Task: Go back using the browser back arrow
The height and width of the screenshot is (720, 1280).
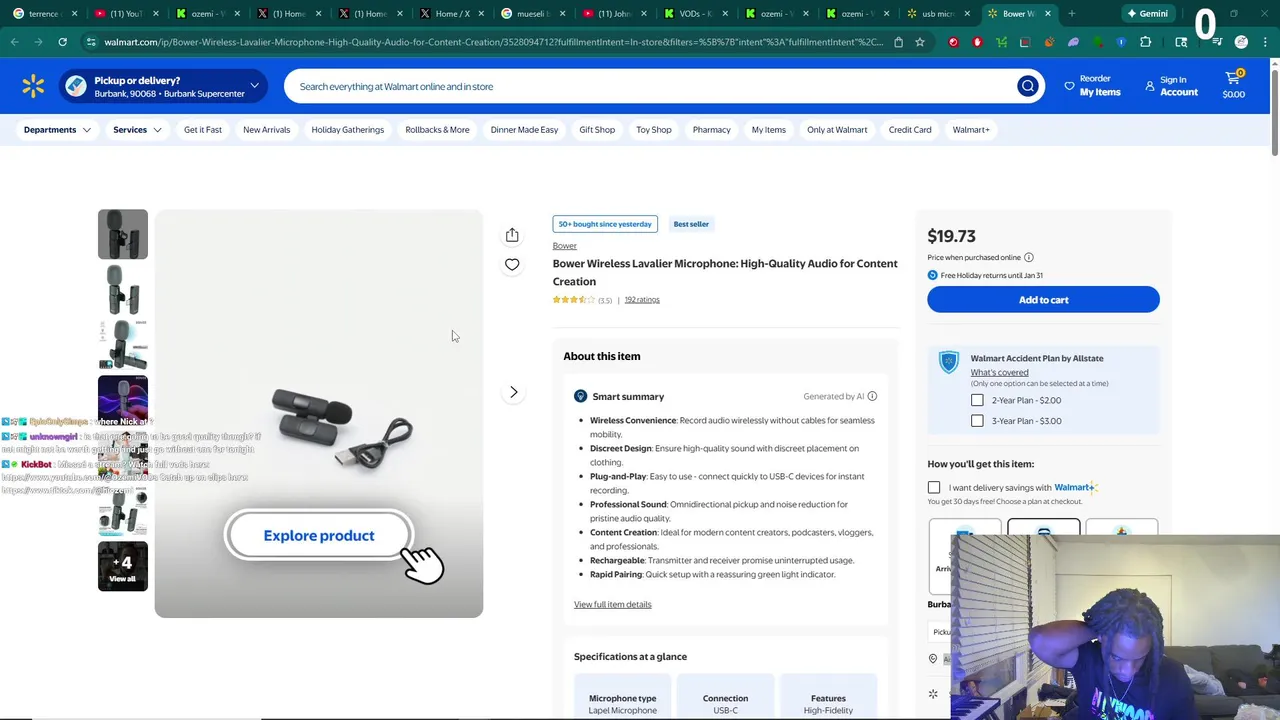Action: (x=14, y=42)
